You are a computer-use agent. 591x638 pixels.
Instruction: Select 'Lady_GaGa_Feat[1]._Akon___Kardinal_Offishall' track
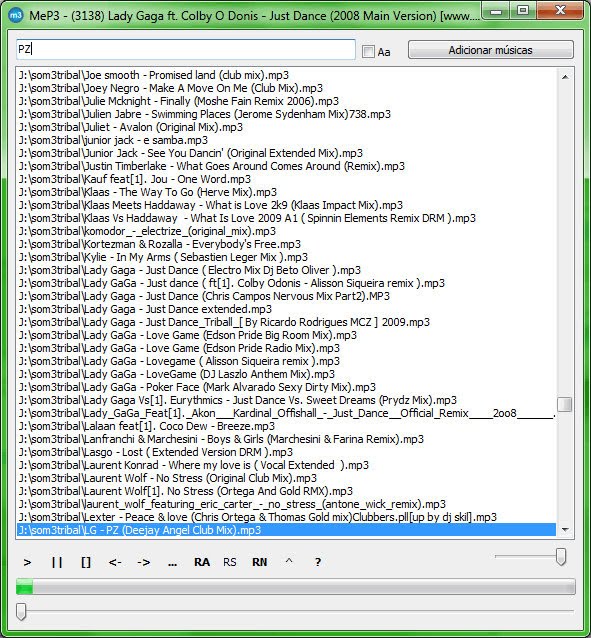(x=287, y=414)
